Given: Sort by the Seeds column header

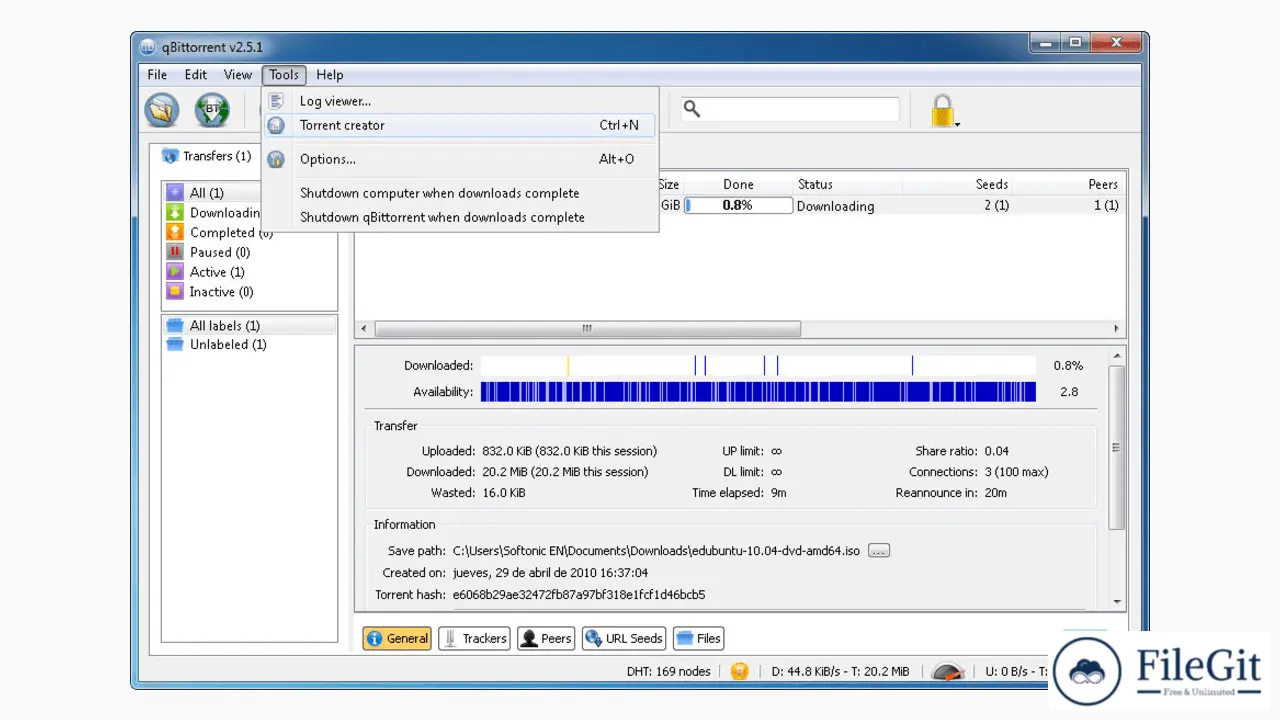Looking at the screenshot, I should (957, 185).
